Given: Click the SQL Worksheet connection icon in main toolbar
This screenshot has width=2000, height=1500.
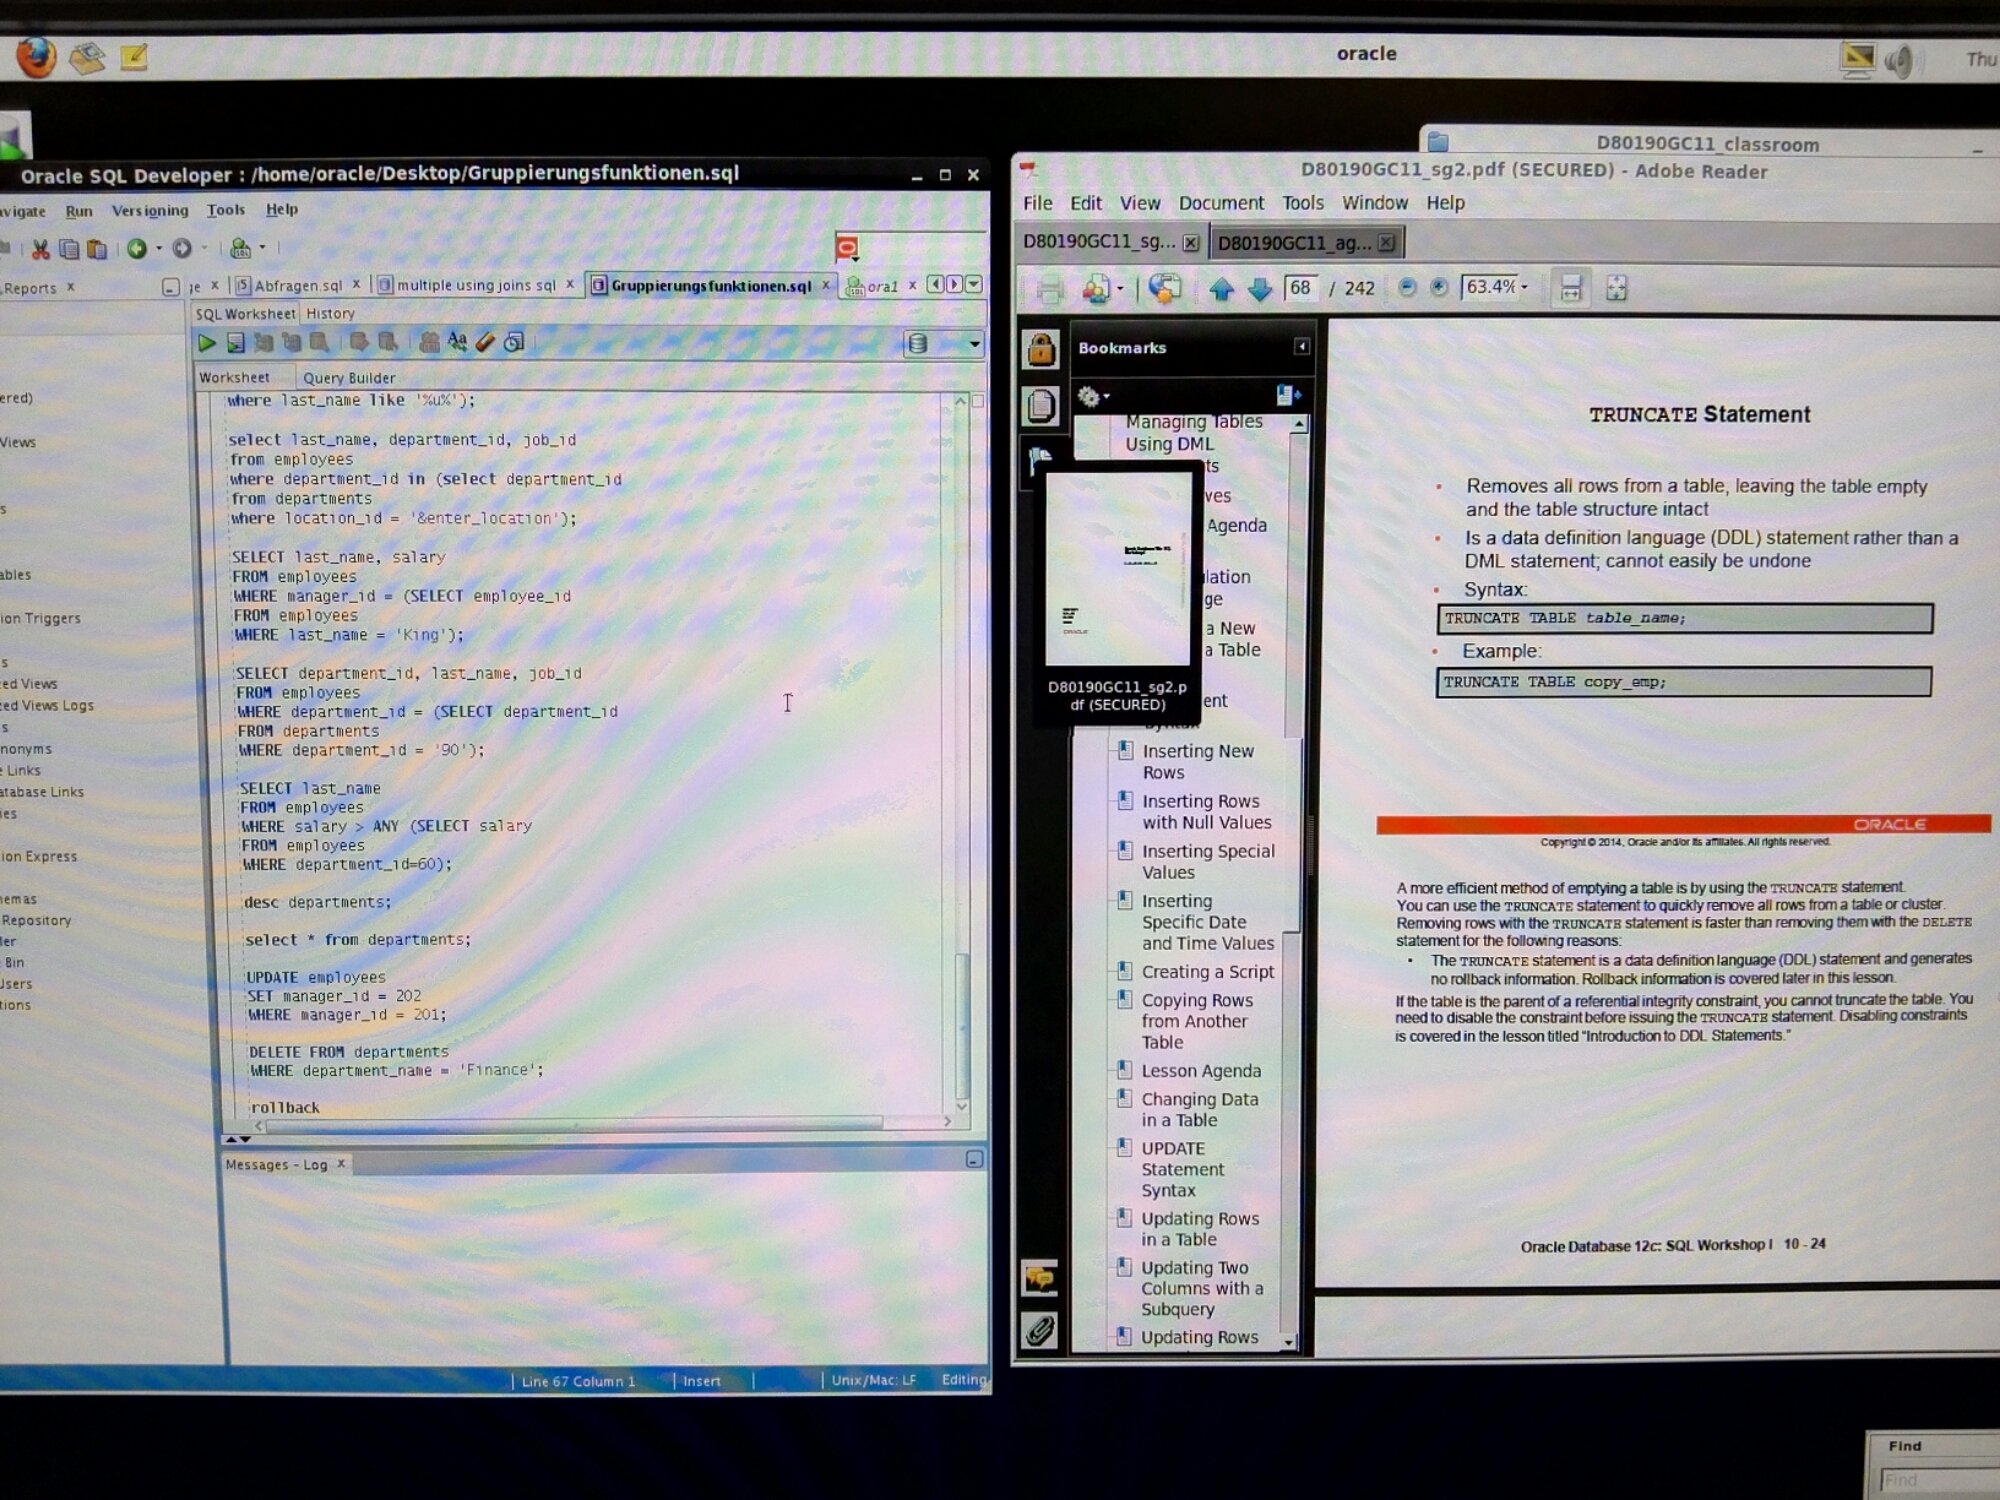Looking at the screenshot, I should (x=240, y=247).
